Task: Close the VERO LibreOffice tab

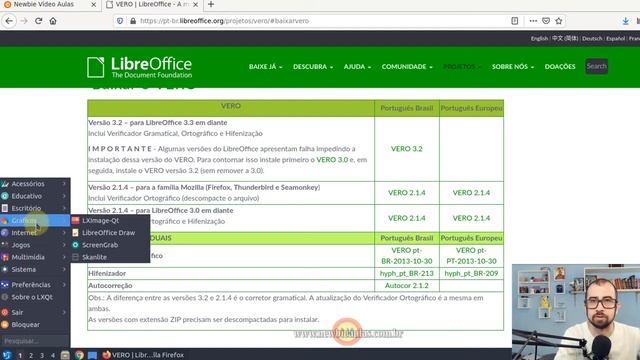Action: coord(196,4)
